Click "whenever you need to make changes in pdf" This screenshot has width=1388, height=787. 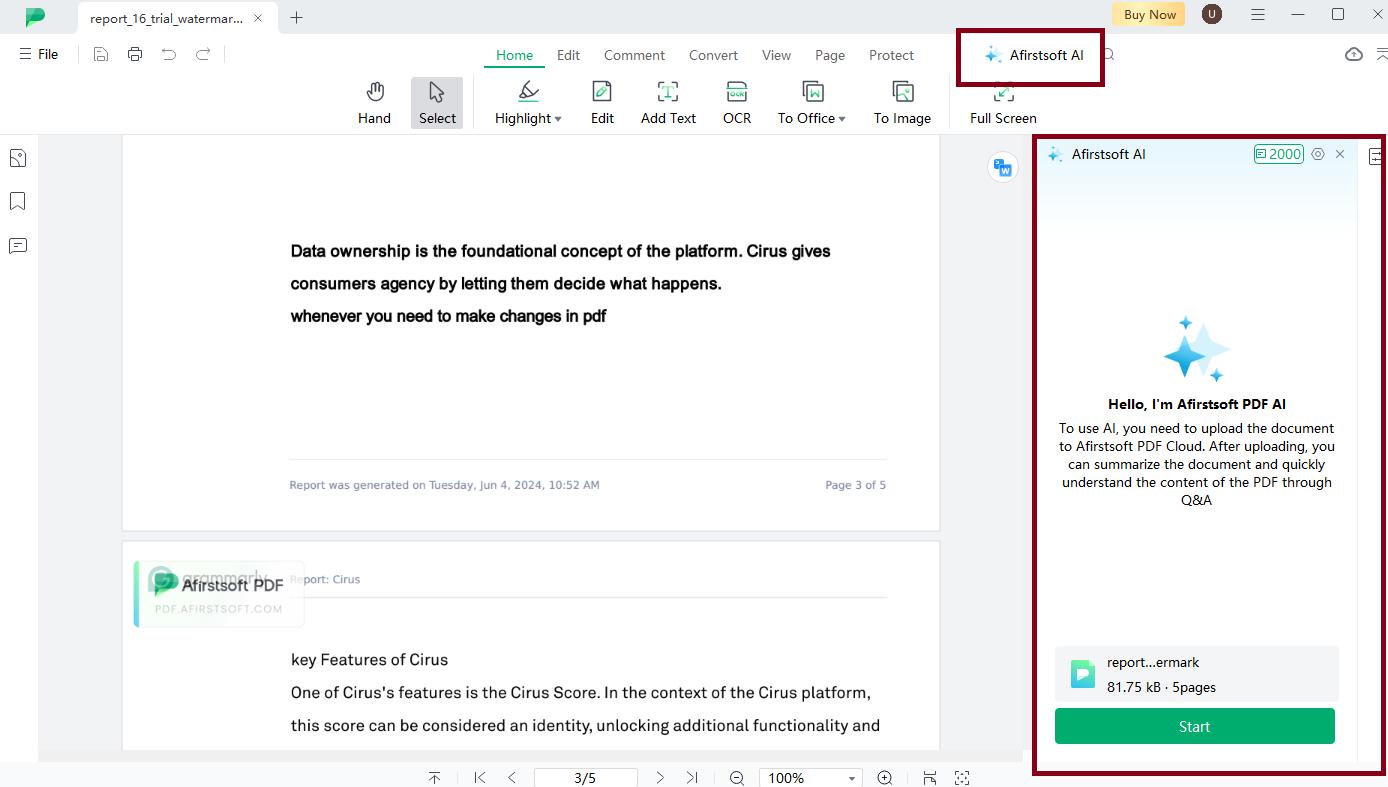(x=448, y=316)
